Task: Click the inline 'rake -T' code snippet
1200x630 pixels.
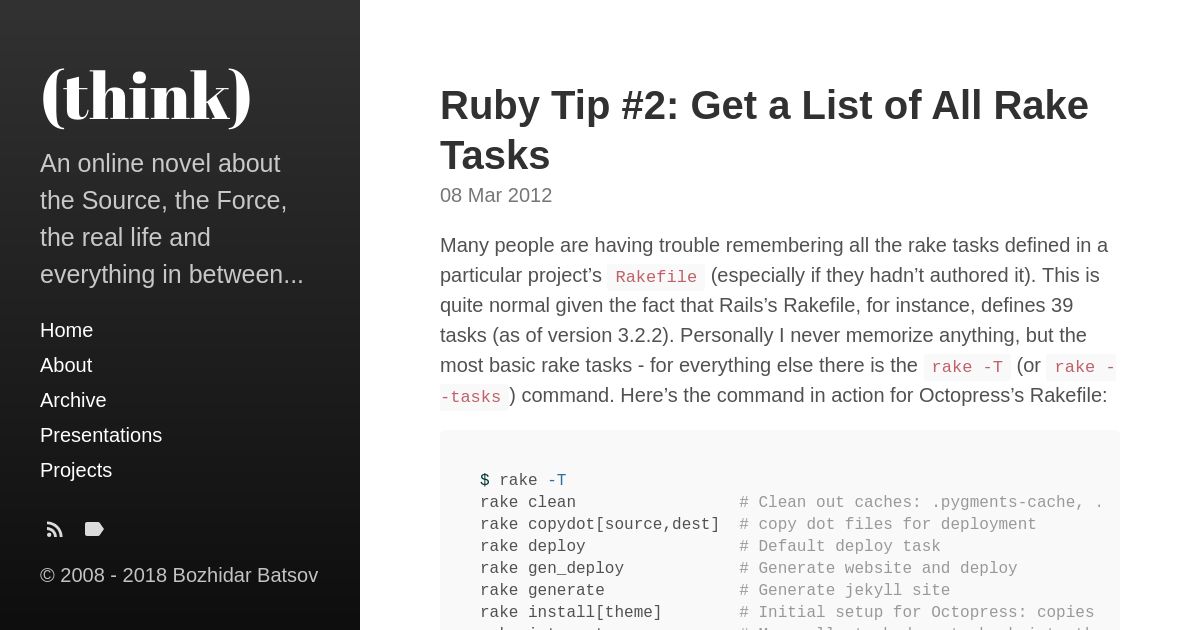Action: click(967, 367)
